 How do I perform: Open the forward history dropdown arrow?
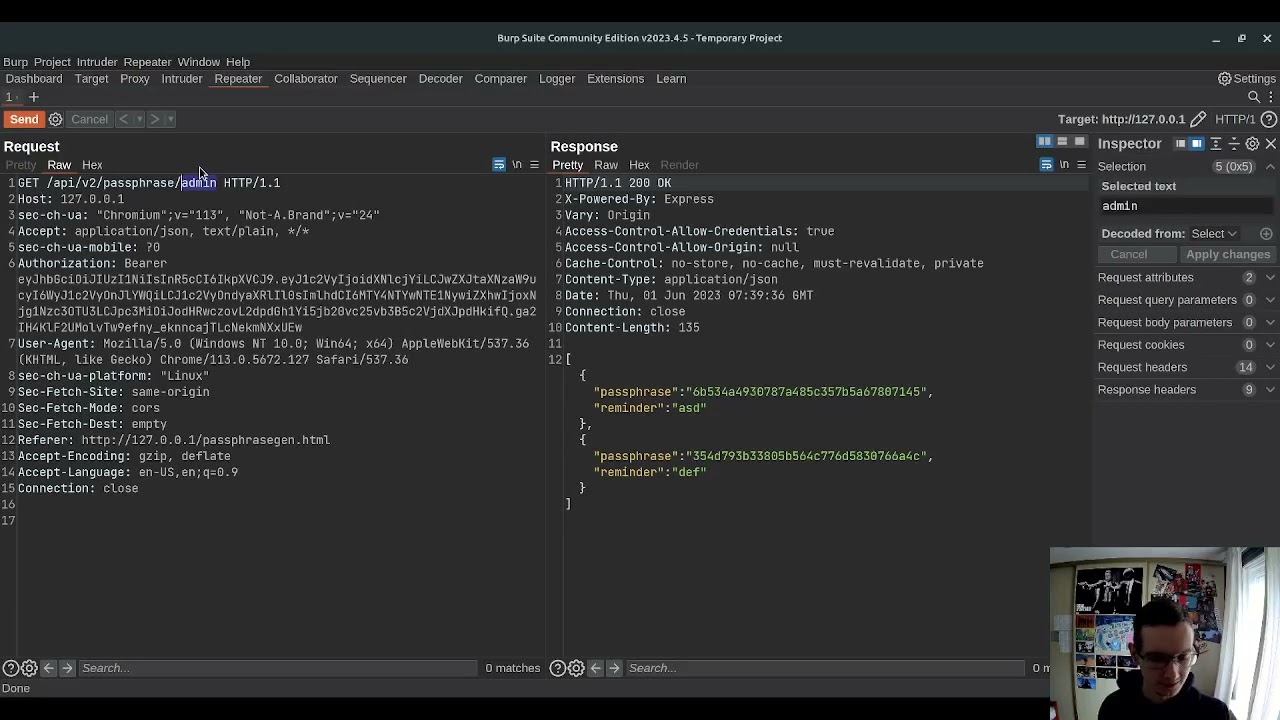(x=170, y=119)
